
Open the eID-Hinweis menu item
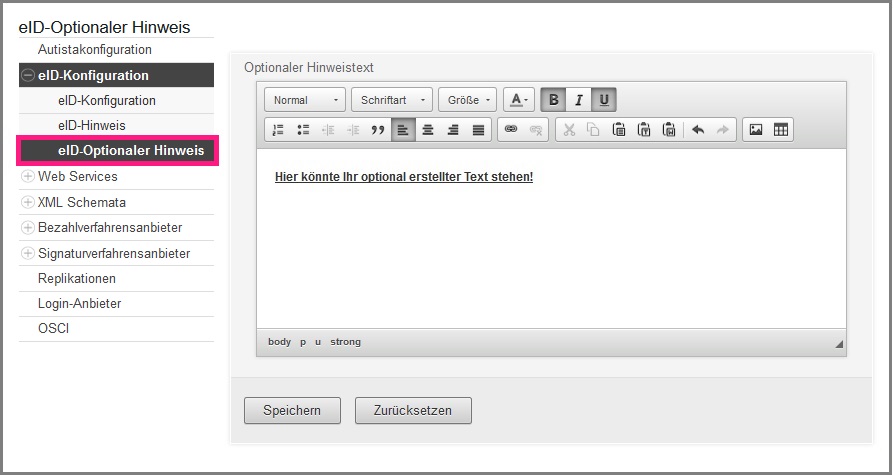[x=92, y=126]
